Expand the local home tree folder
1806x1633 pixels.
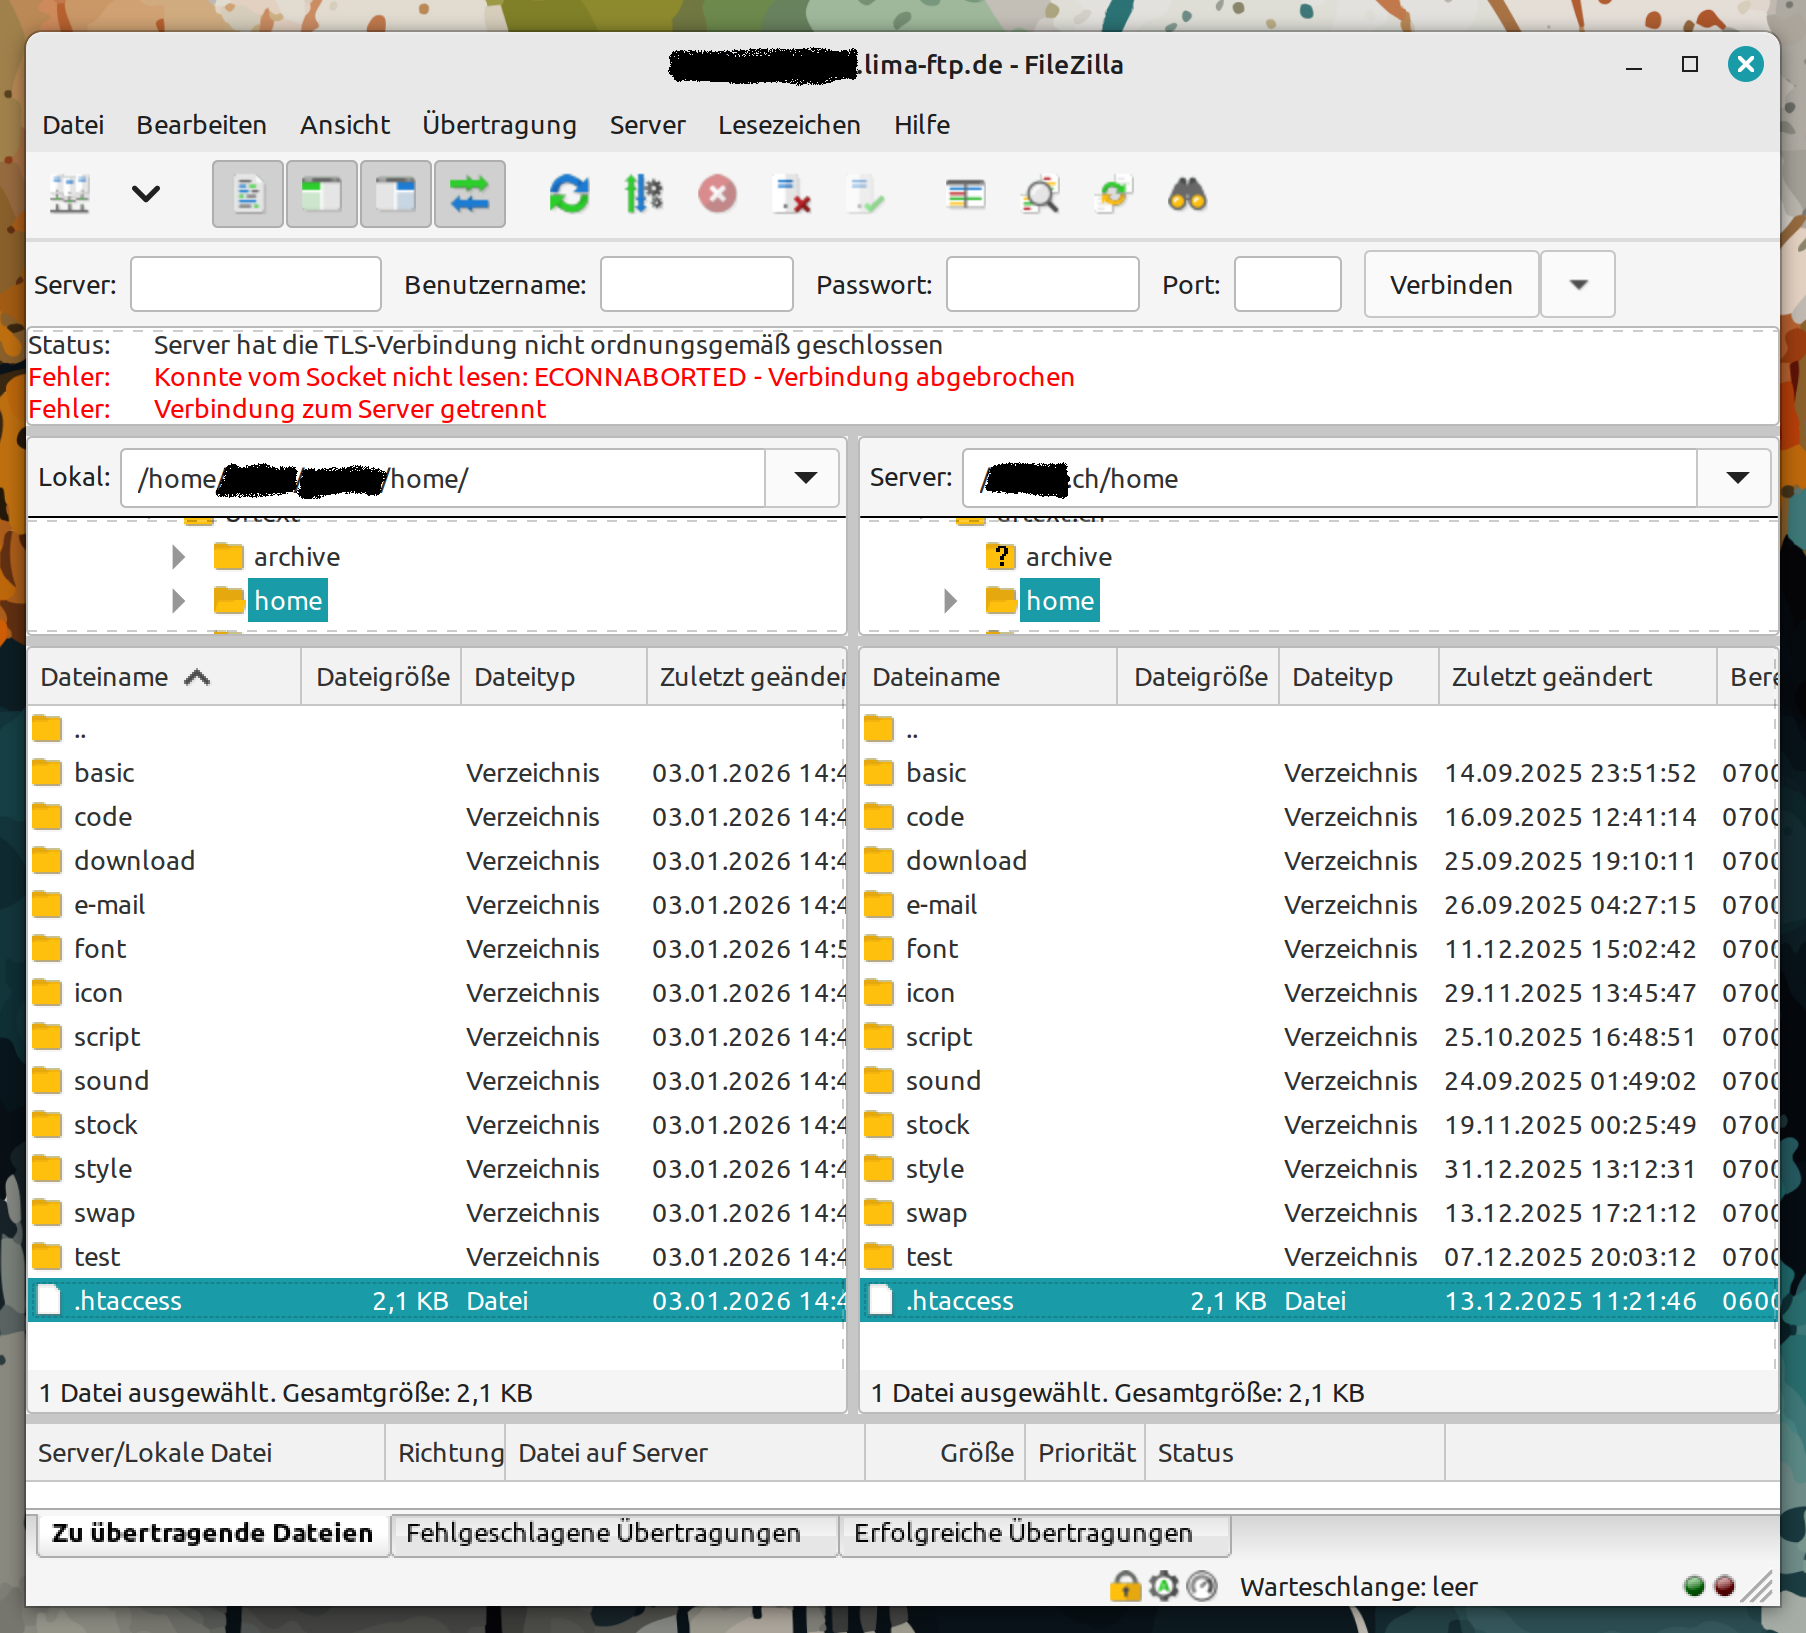178,601
